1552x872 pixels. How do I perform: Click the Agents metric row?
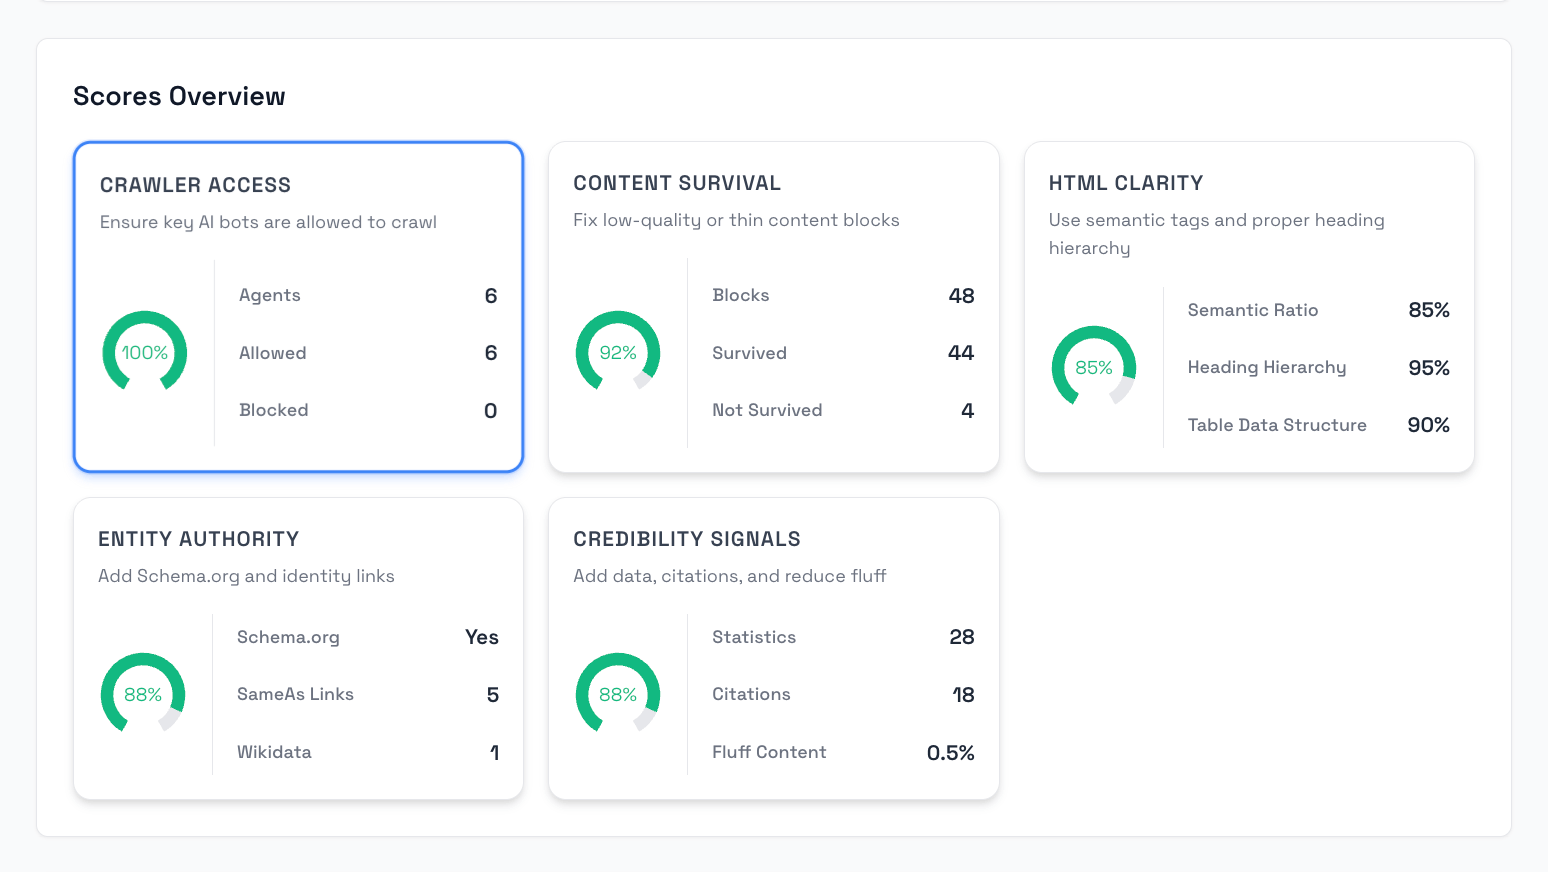tap(367, 295)
